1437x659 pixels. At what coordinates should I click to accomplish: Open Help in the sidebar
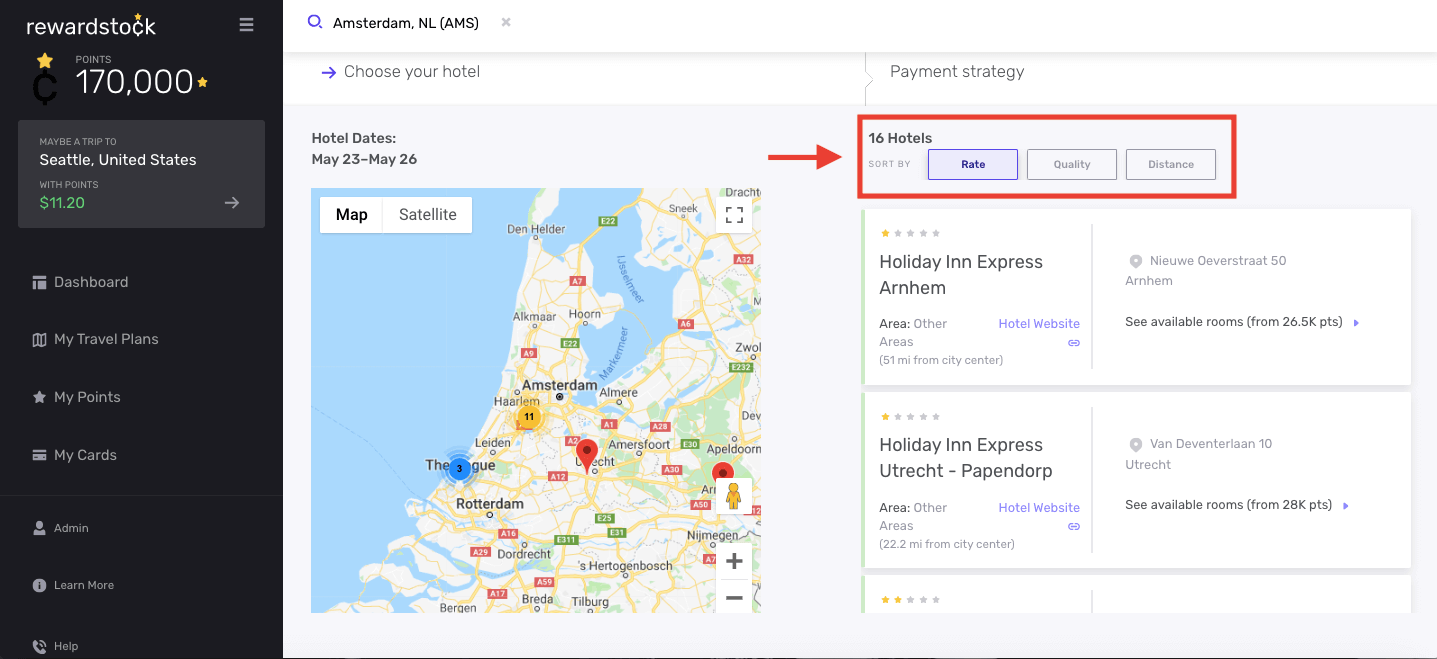(x=66, y=646)
